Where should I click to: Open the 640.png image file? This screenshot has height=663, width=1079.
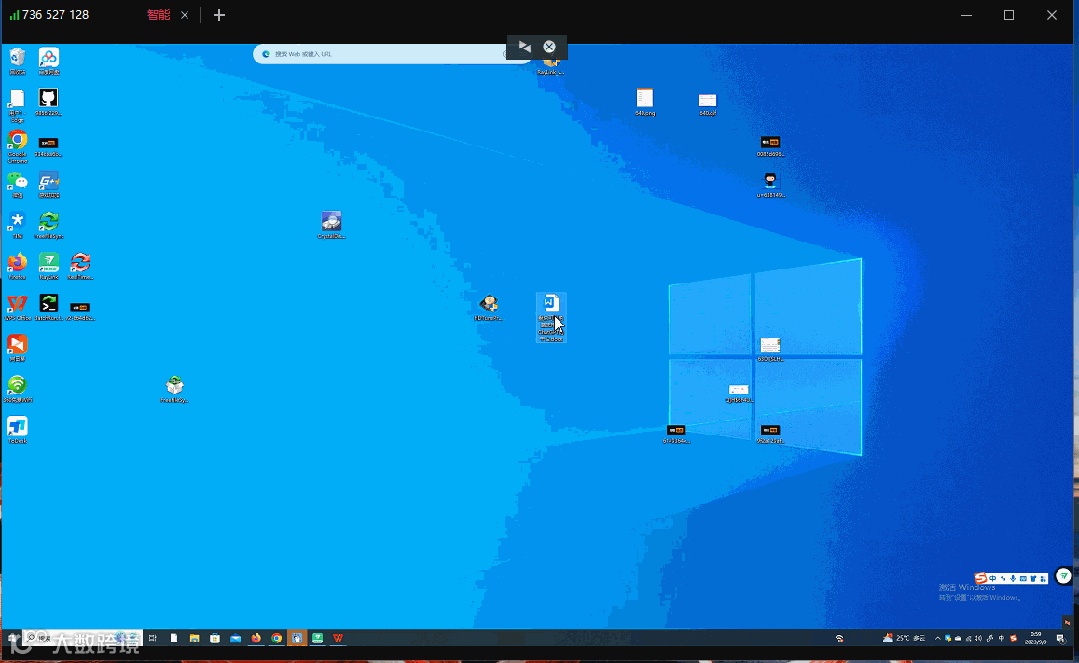(645, 102)
